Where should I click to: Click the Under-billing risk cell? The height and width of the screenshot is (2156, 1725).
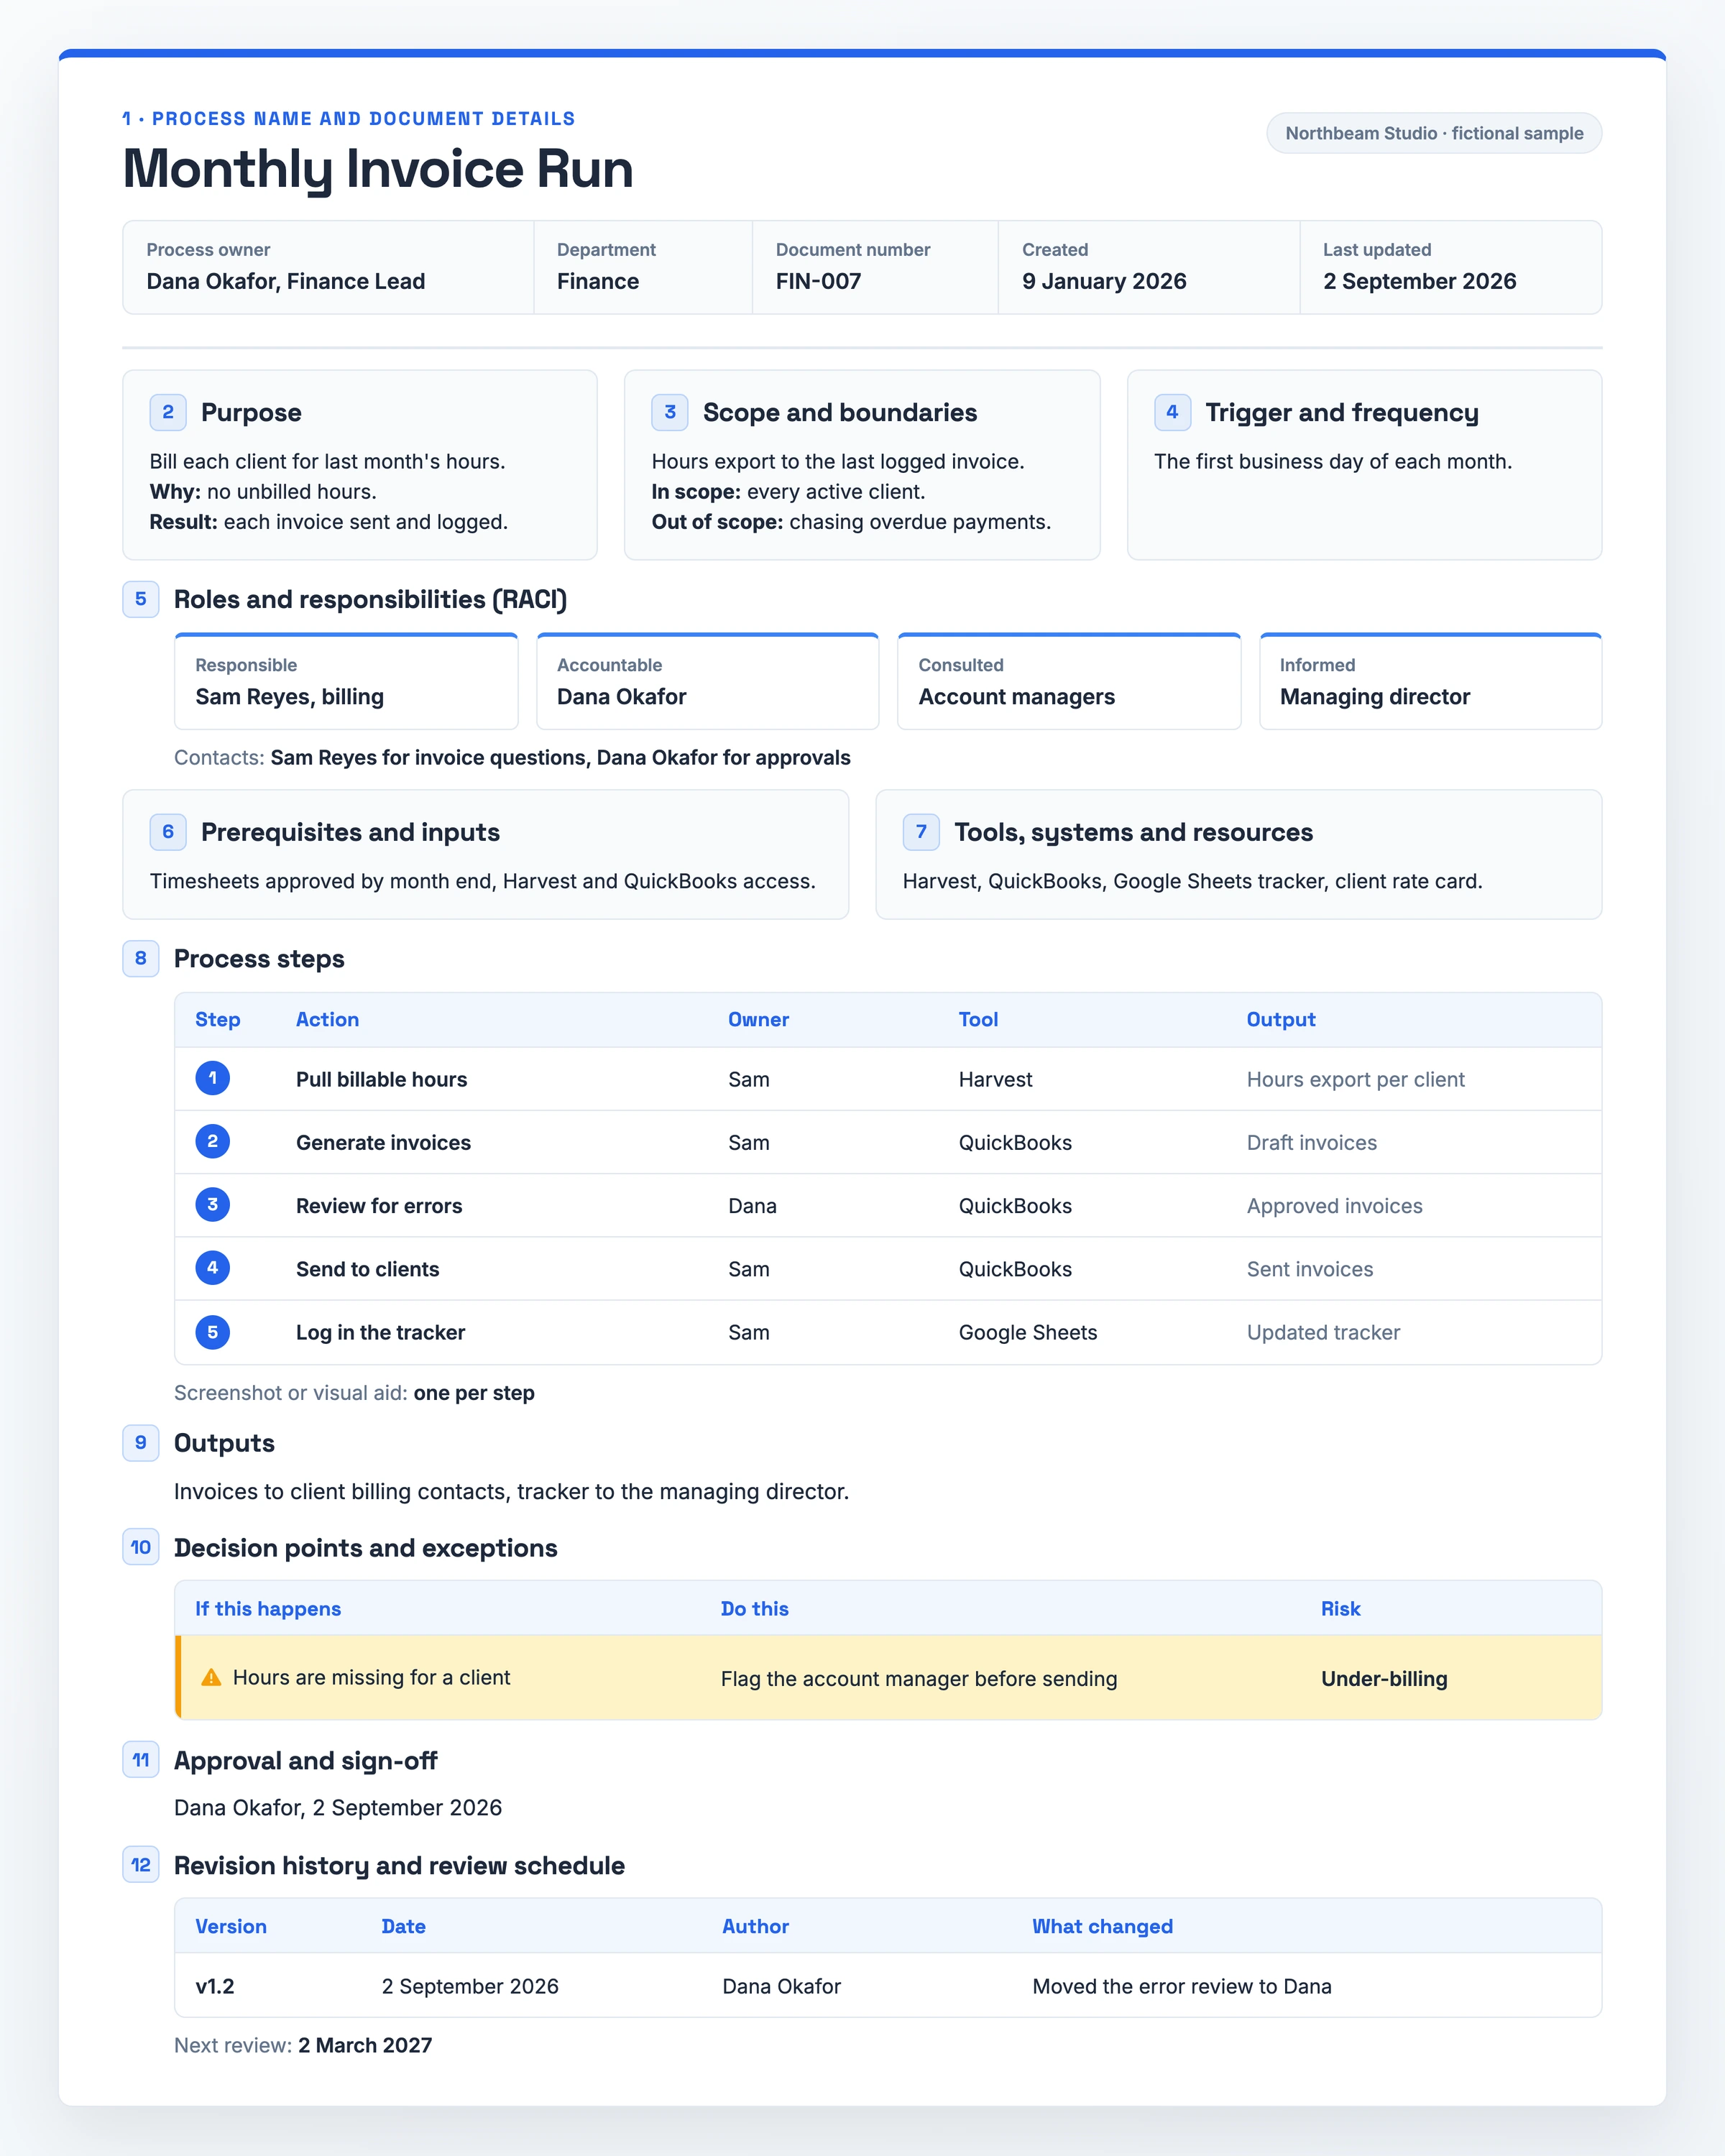pyautogui.click(x=1384, y=1679)
